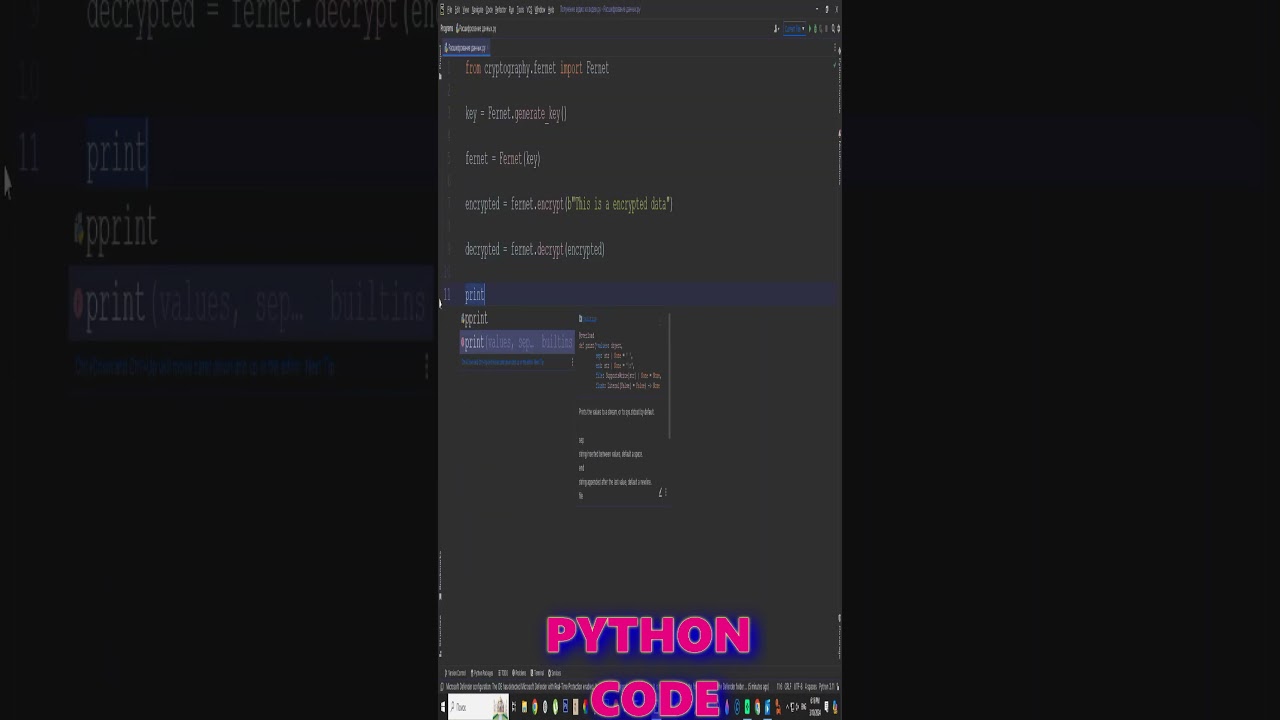Click the project breadcrumb file name
The image size is (1280, 720).
tap(477, 29)
